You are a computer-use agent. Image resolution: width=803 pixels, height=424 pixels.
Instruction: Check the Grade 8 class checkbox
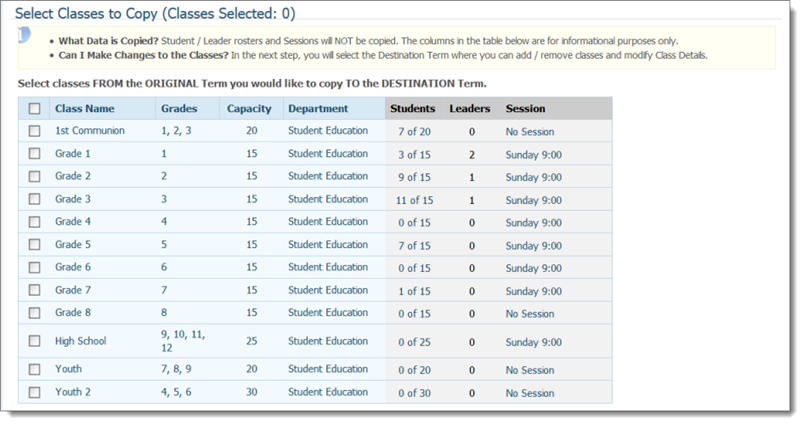coord(34,312)
